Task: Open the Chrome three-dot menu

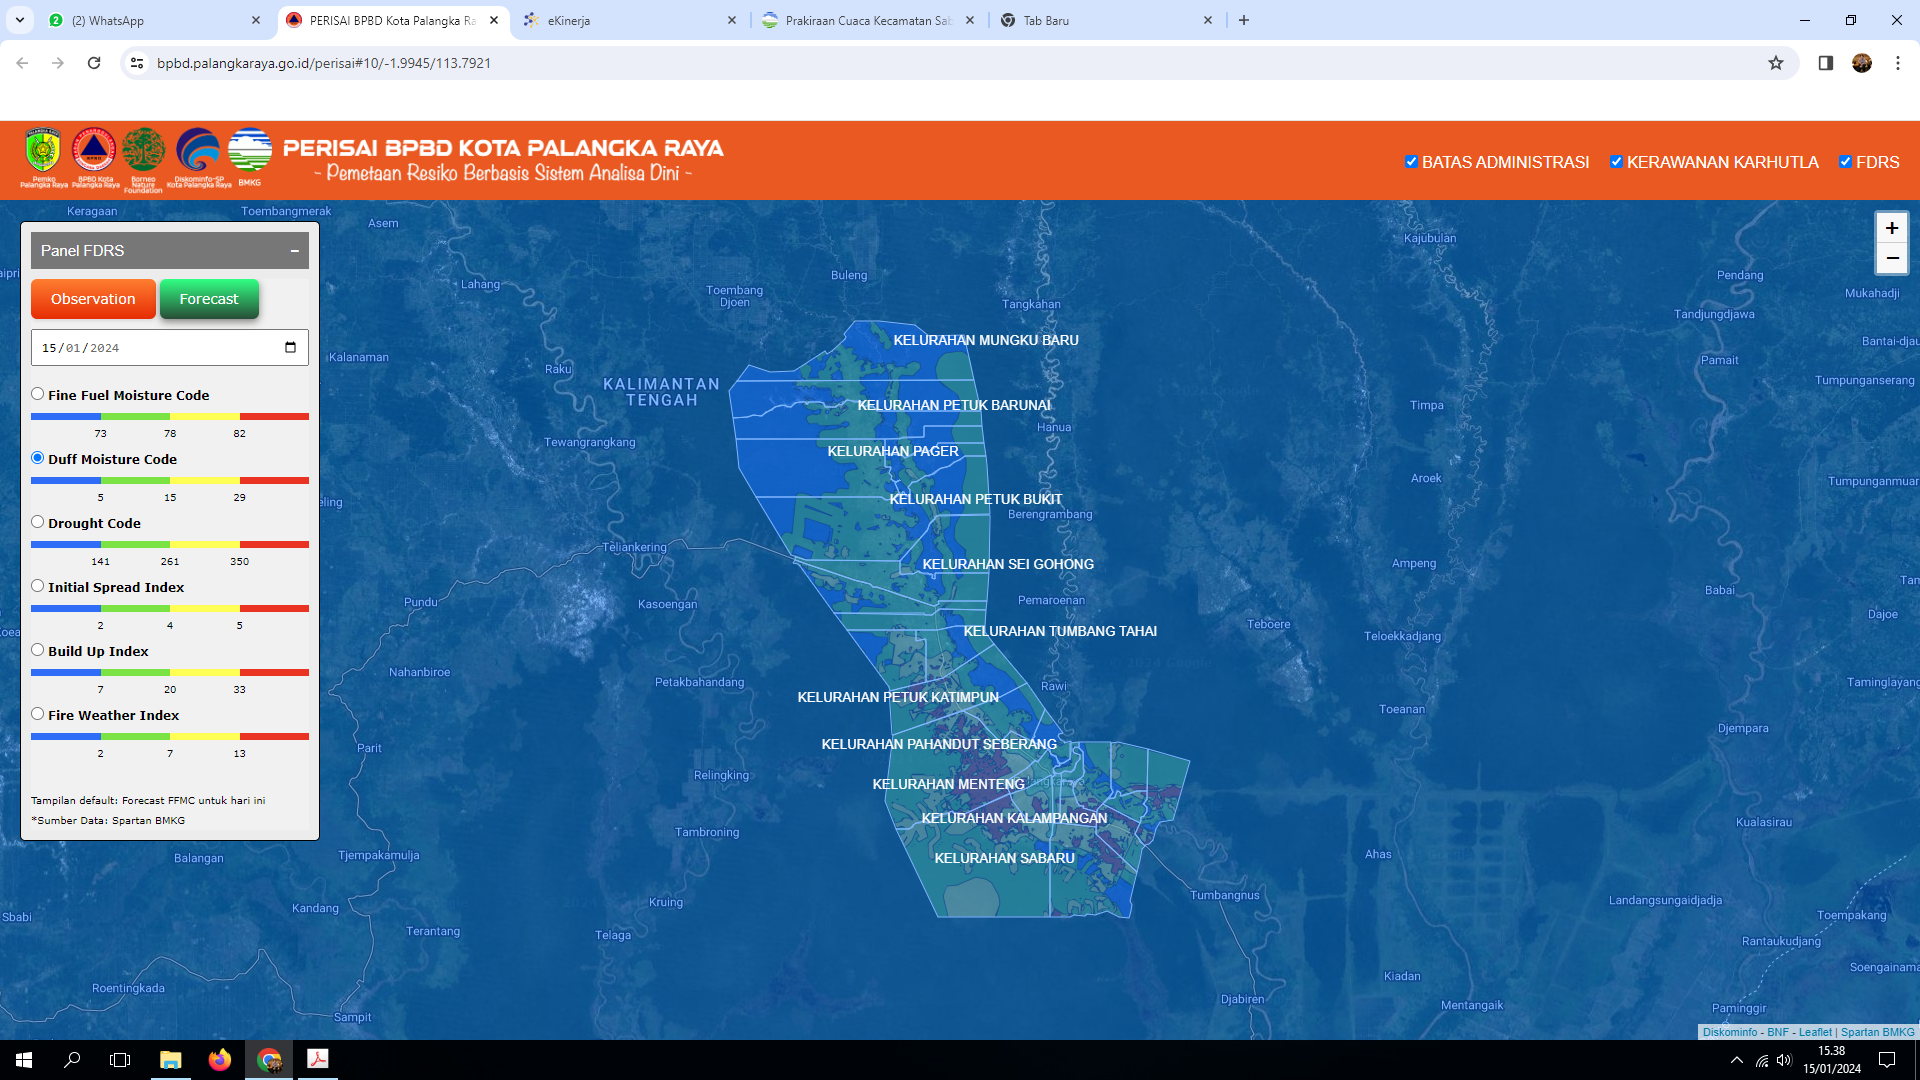Action: pyautogui.click(x=1898, y=63)
